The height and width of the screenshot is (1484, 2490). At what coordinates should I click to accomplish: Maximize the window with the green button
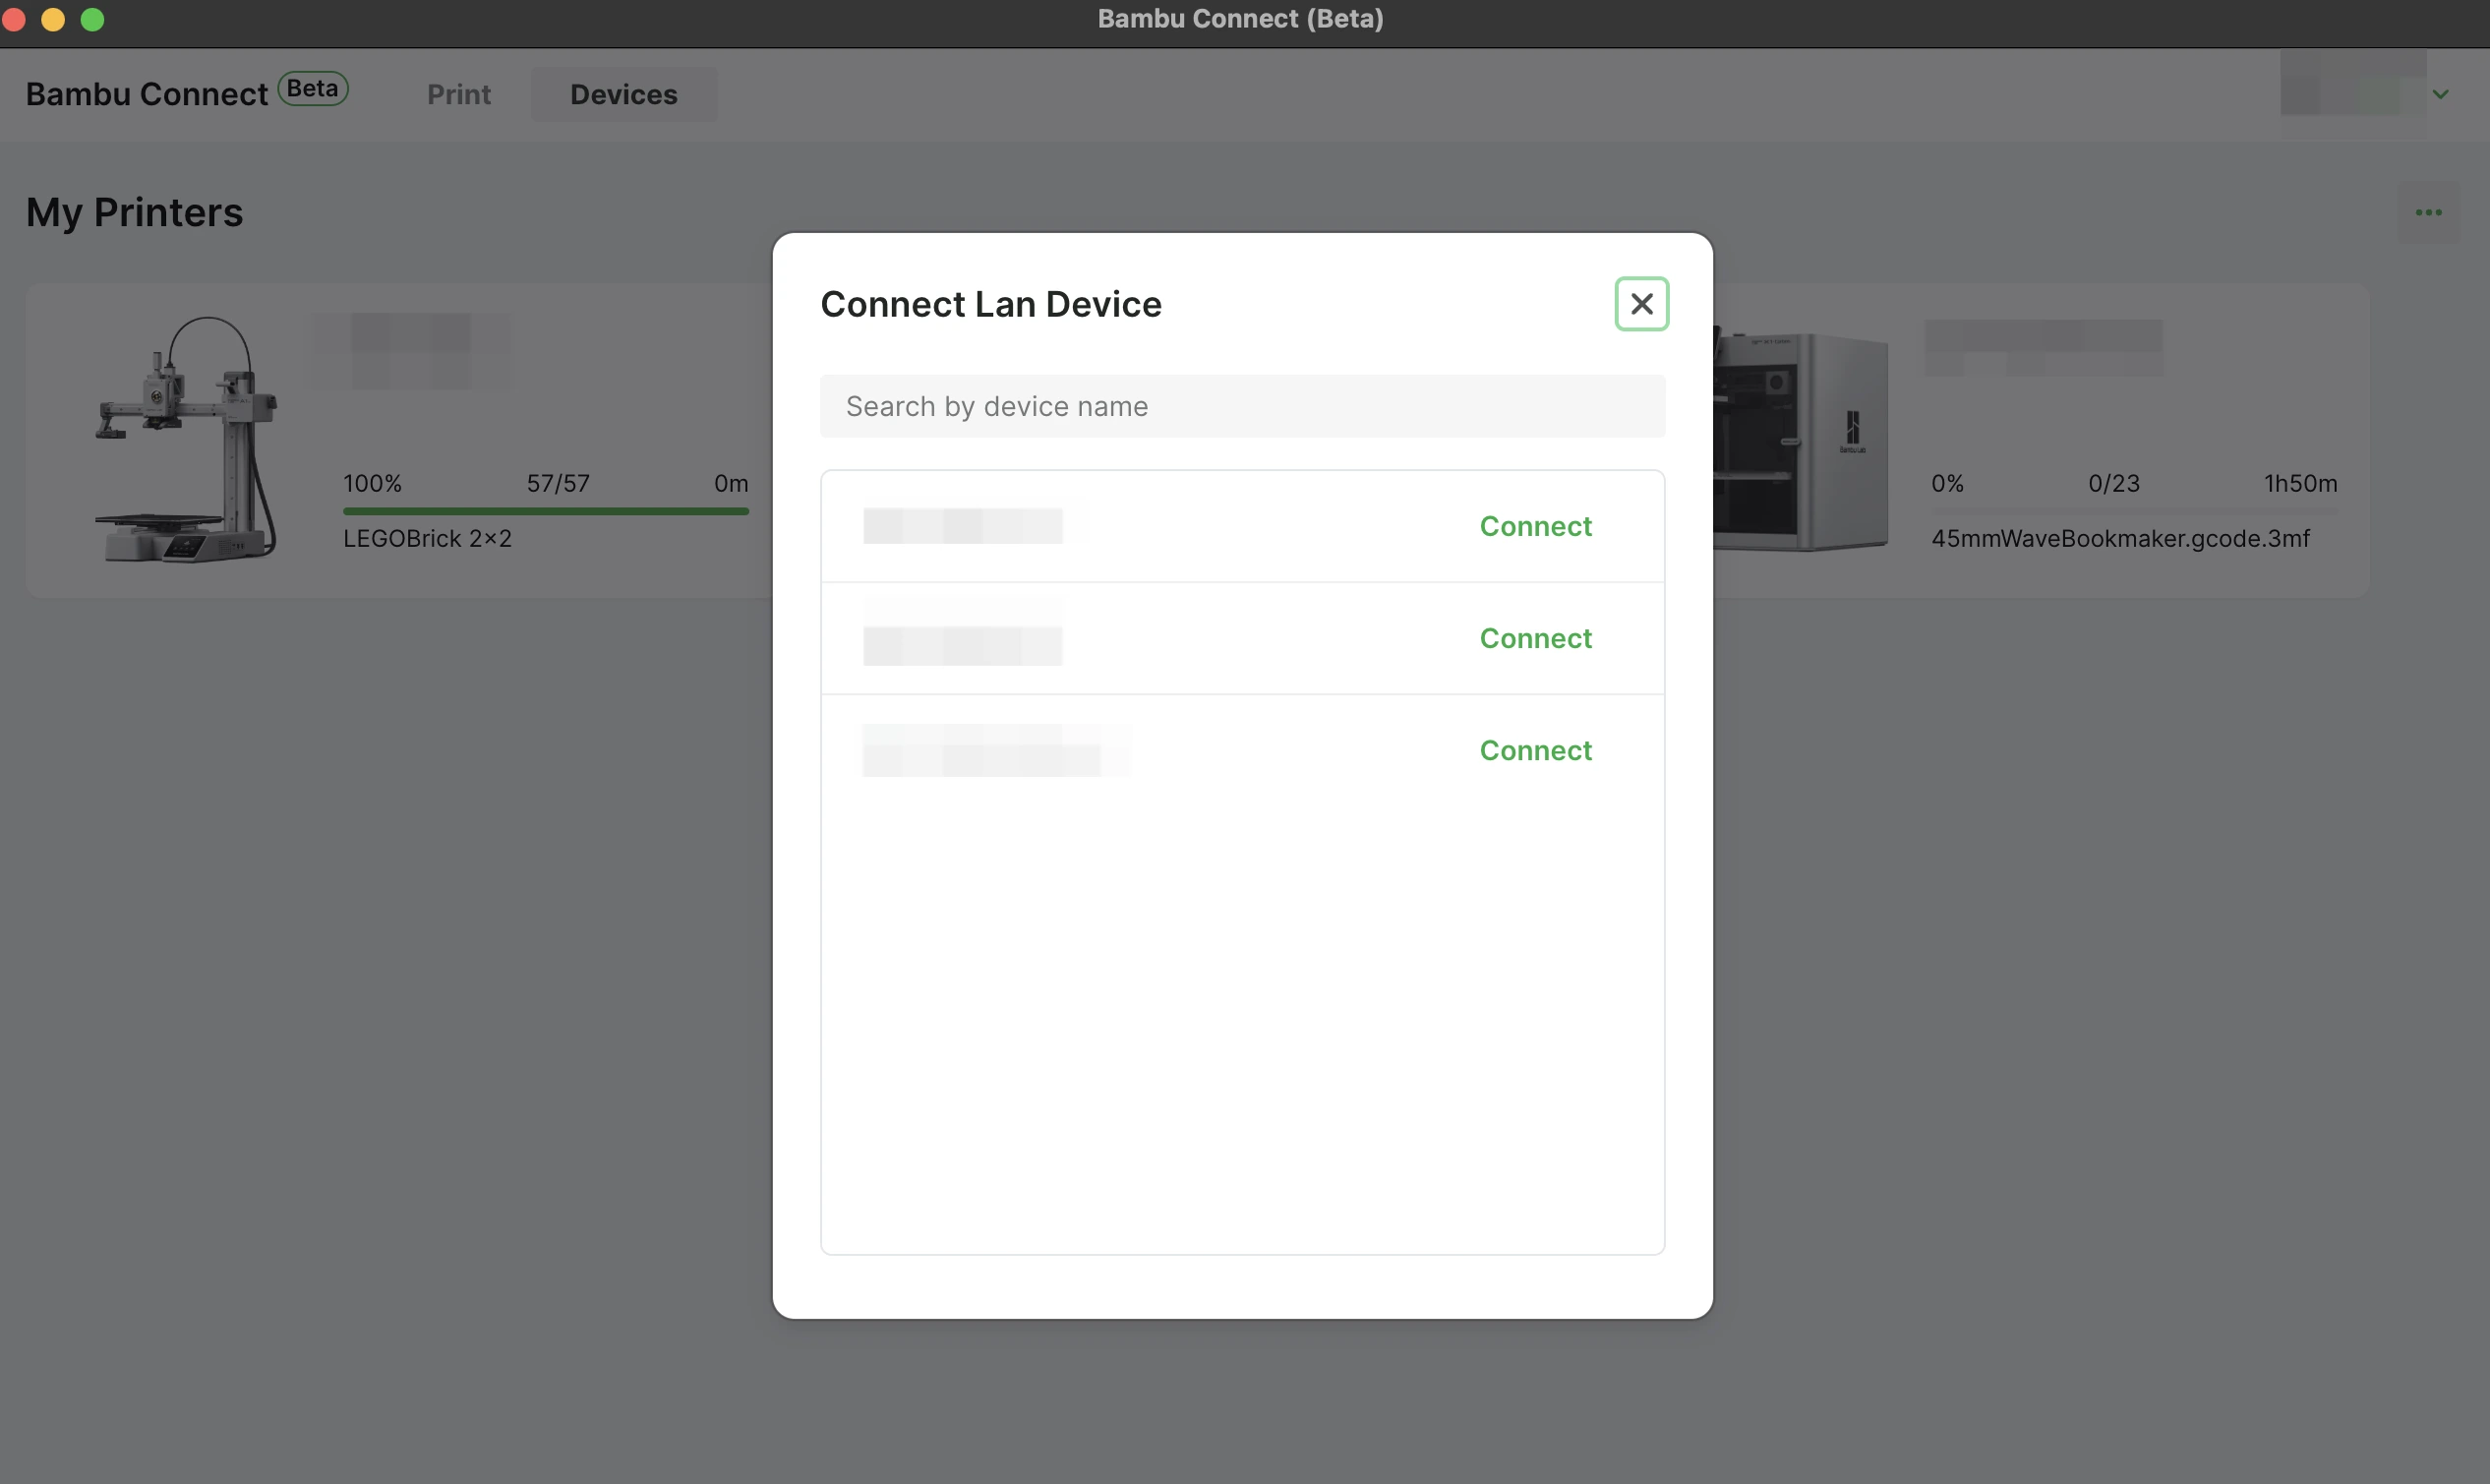(x=92, y=19)
